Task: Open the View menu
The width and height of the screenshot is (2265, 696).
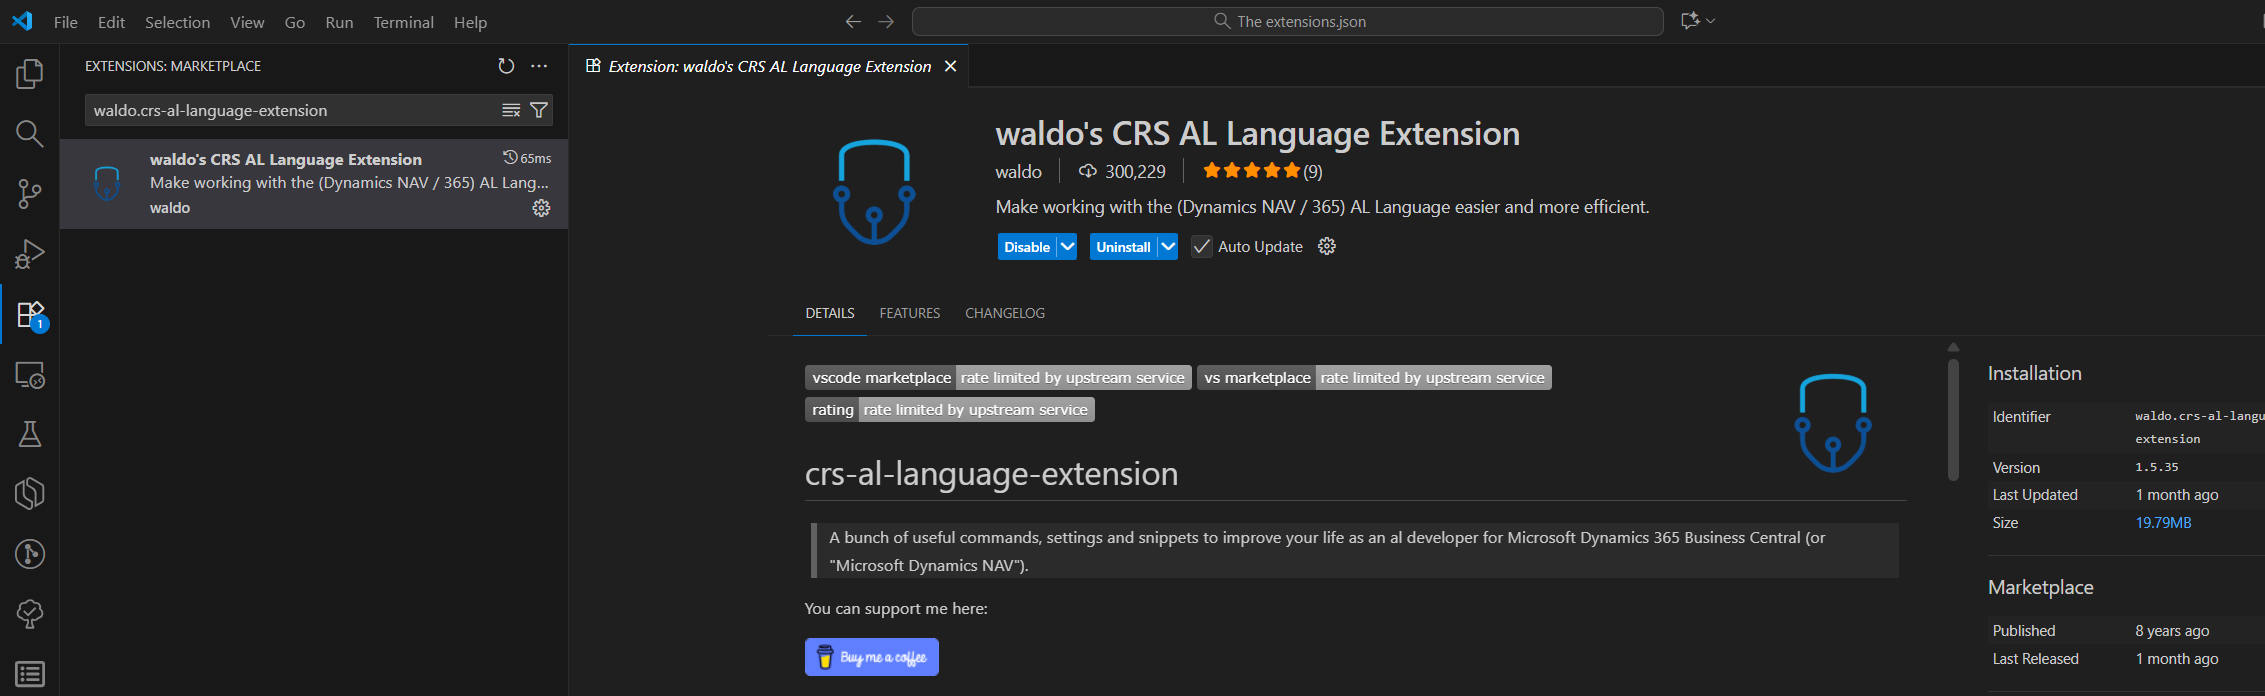Action: [x=247, y=22]
